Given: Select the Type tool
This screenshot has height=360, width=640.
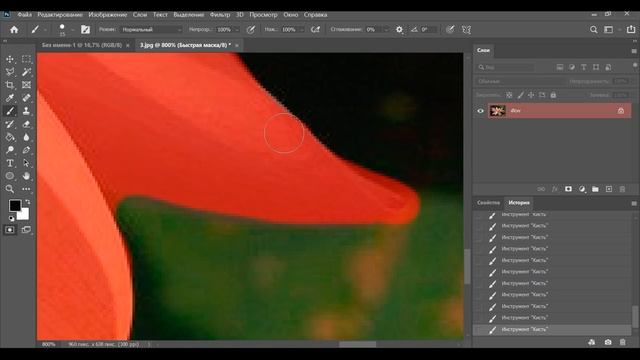Looking at the screenshot, I should click(10, 163).
